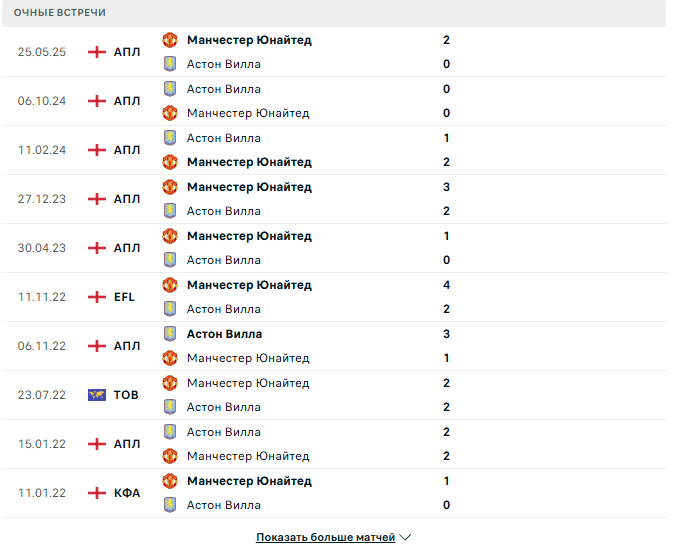This screenshot has height=554, width=673.
Task: Click Manchester United crest in 27.12.23 match
Action: (x=170, y=187)
